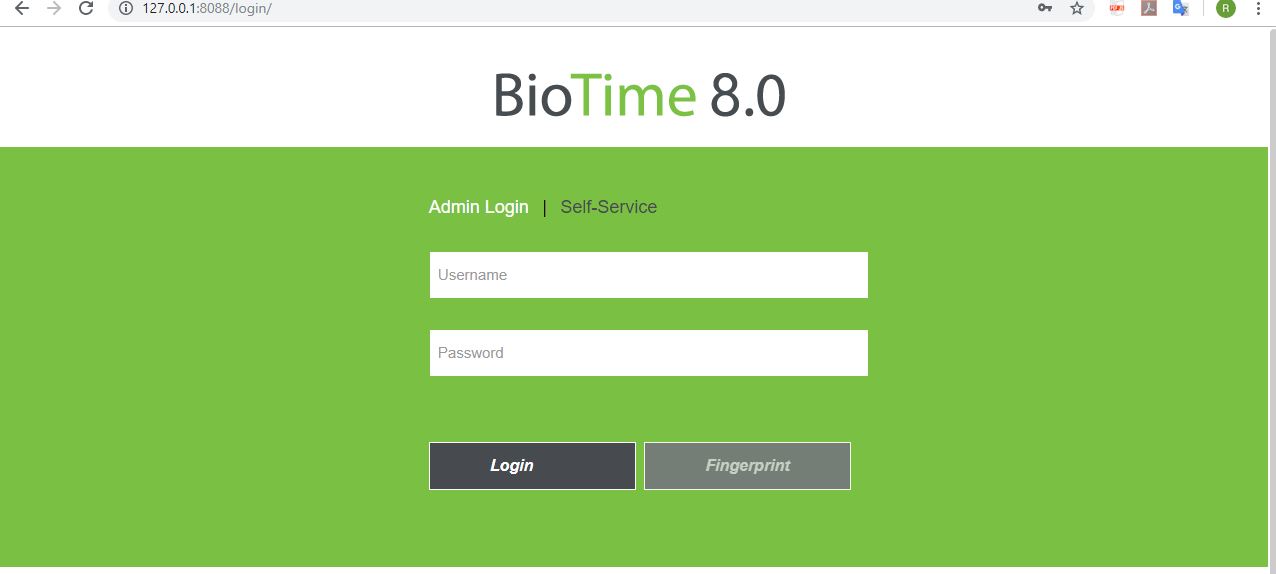Reload the login page
The height and width of the screenshot is (574, 1276).
tap(86, 8)
